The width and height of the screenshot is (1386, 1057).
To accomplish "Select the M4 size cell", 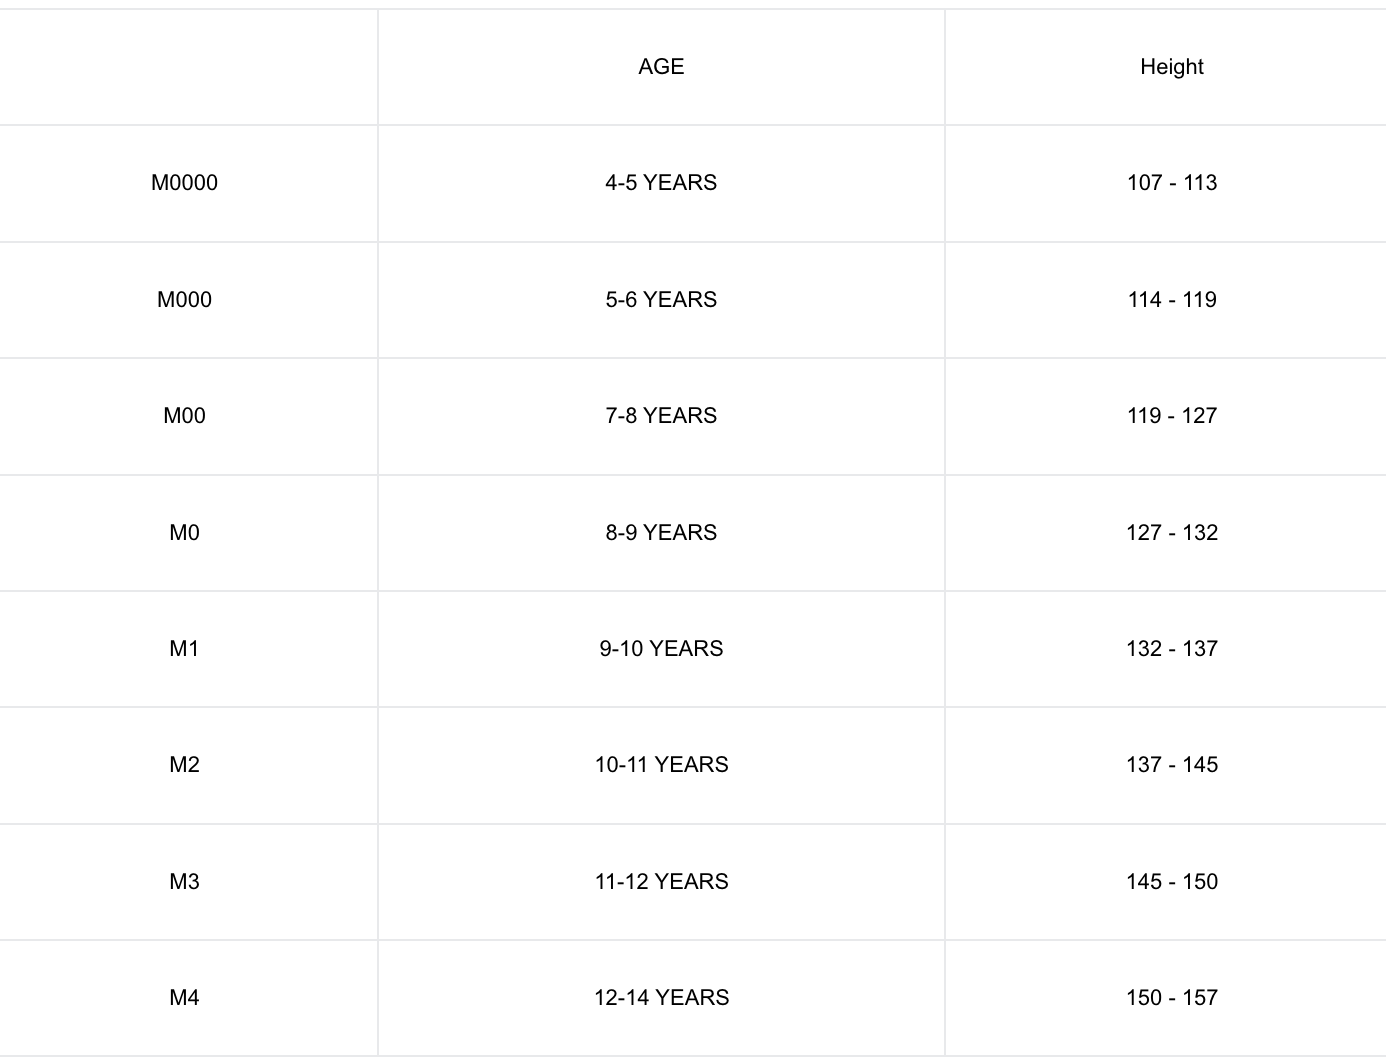I will point(184,998).
